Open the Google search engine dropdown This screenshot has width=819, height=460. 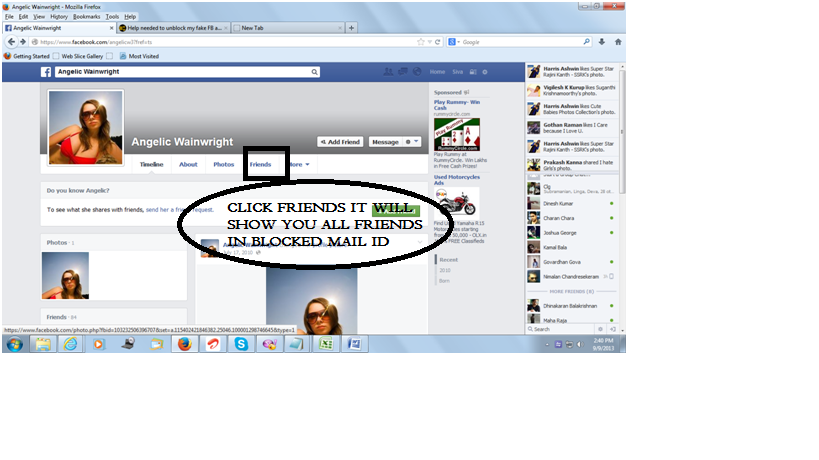tap(453, 42)
